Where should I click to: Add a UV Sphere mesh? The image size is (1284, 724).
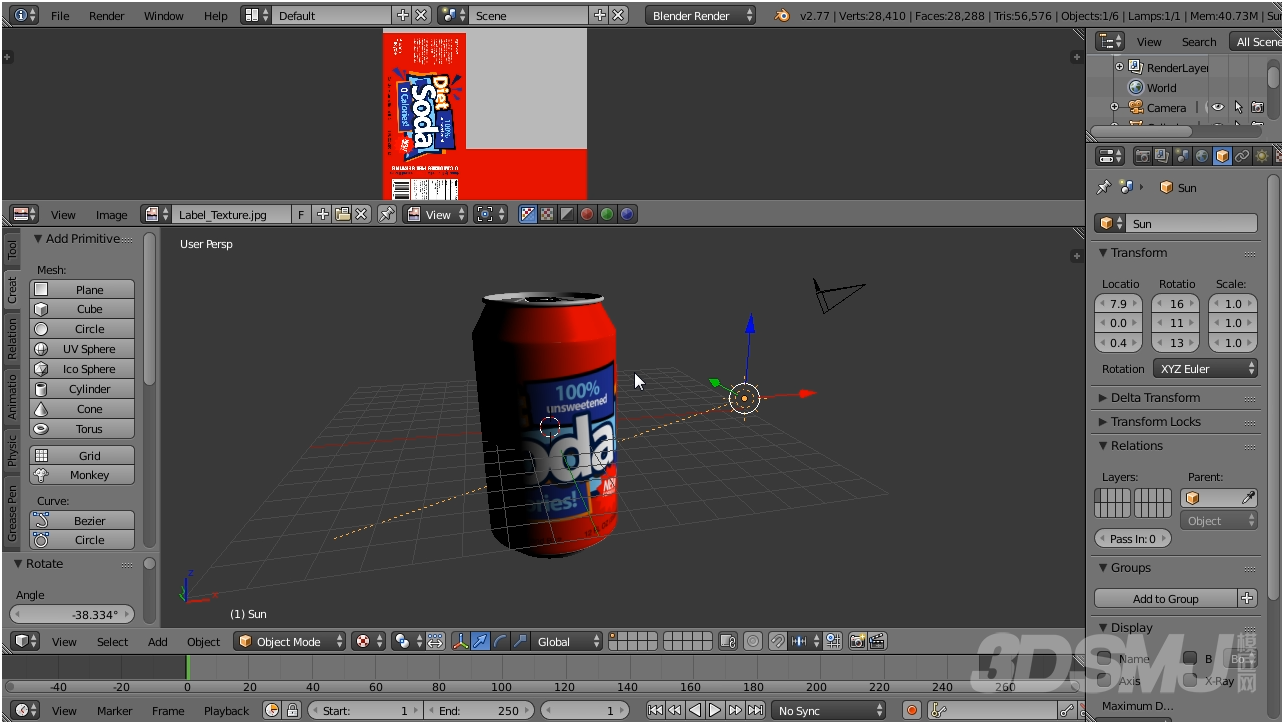point(82,349)
